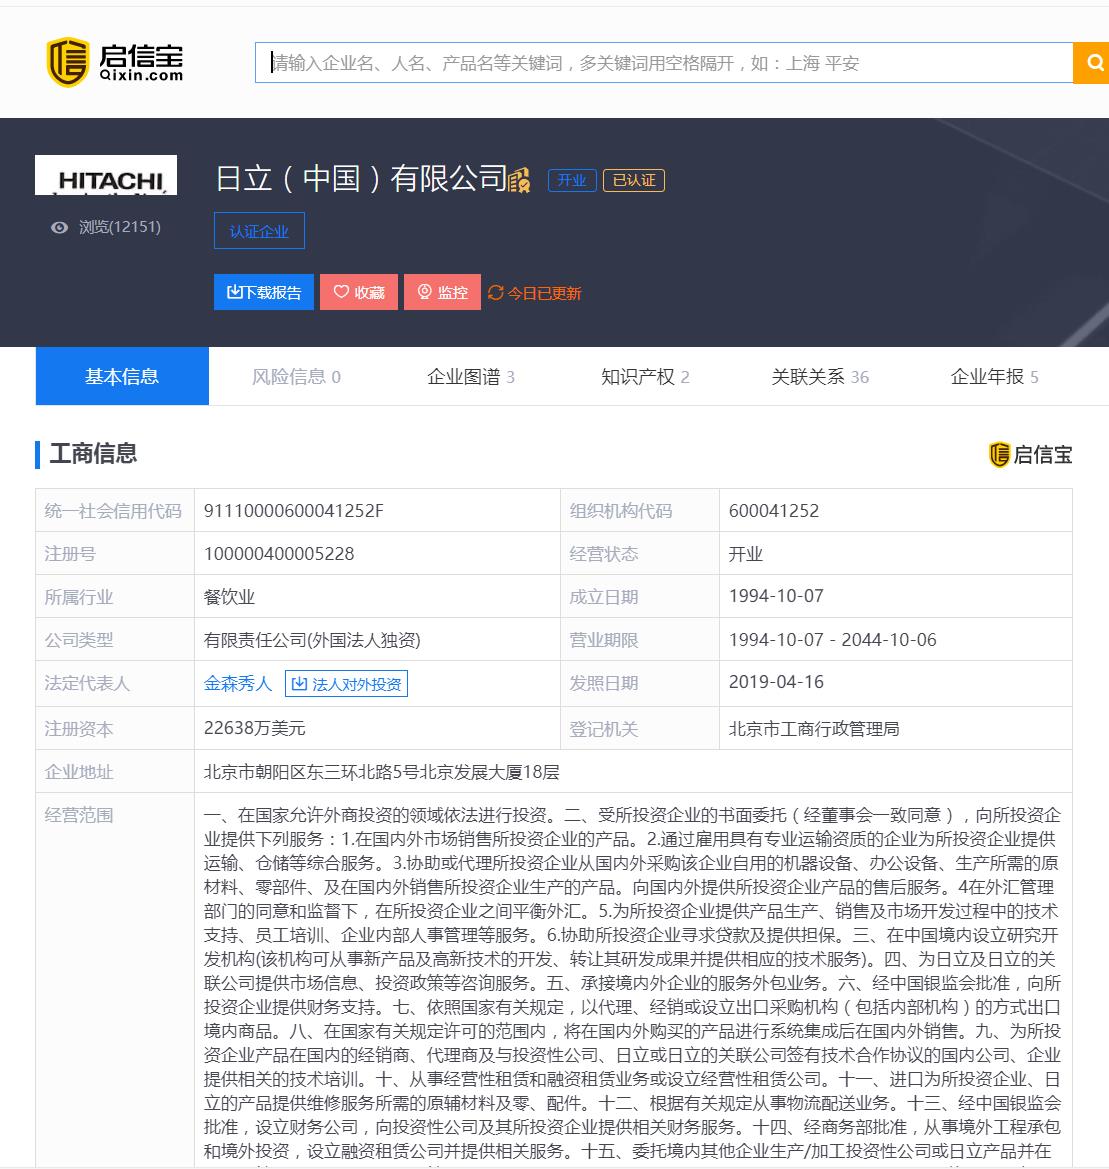
Task: Click the orange search magnifier icon
Action: pos(1093,62)
